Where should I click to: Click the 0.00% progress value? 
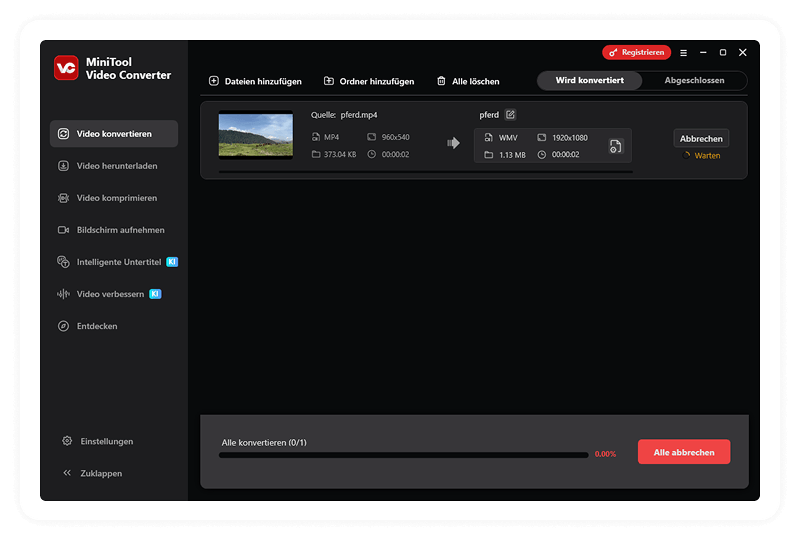click(605, 454)
